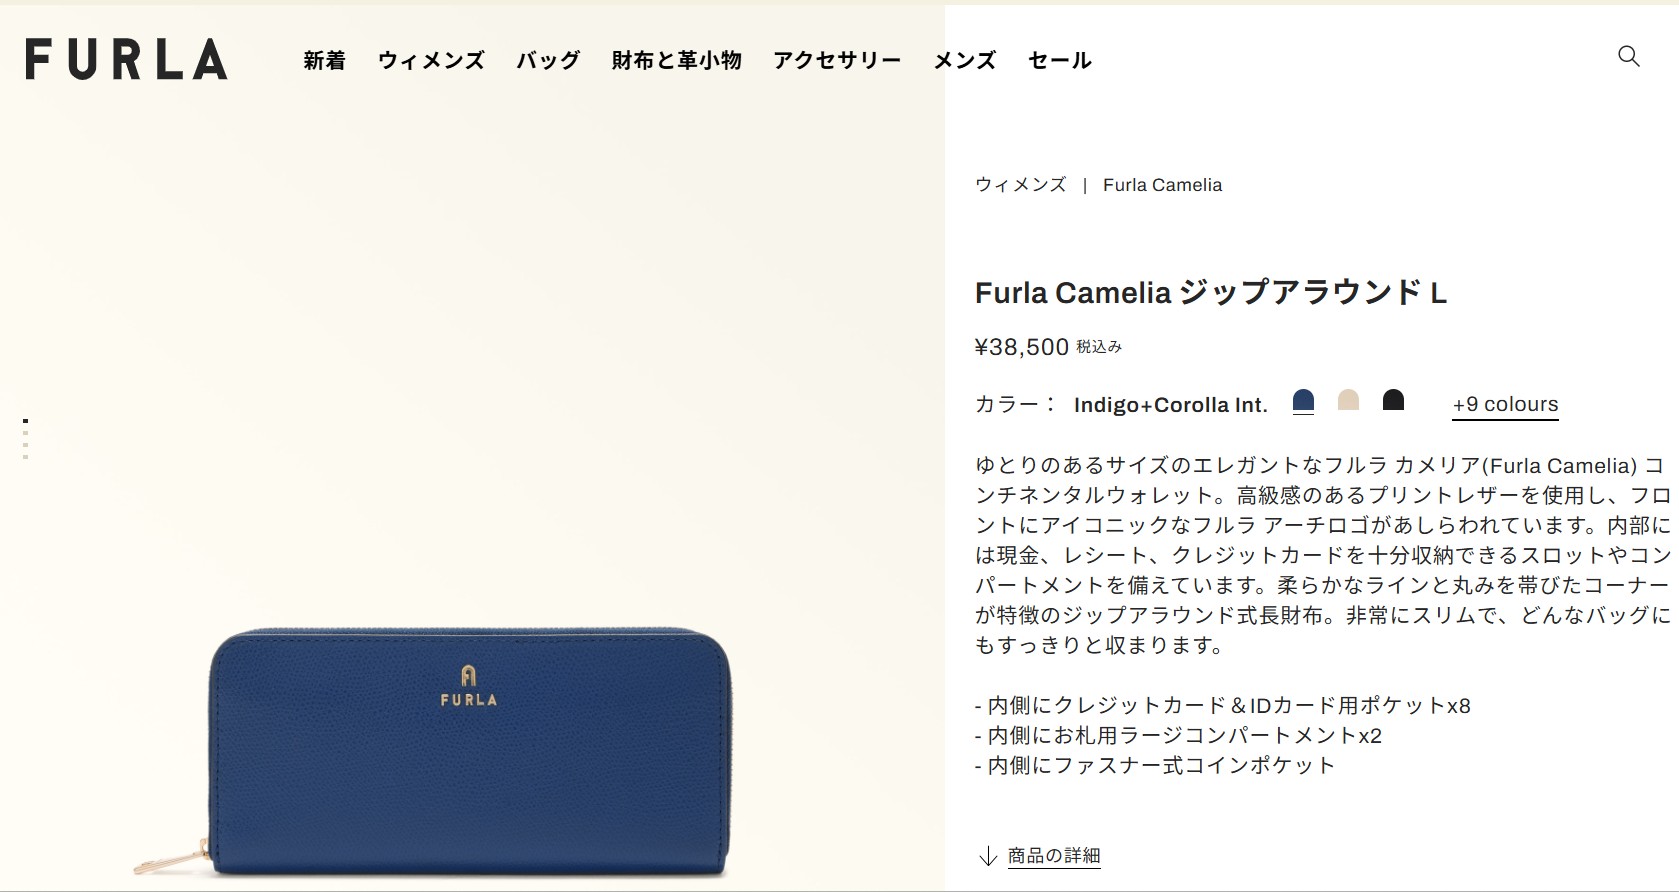Select the black colour swatch
This screenshot has height=892, width=1679.
(1393, 400)
